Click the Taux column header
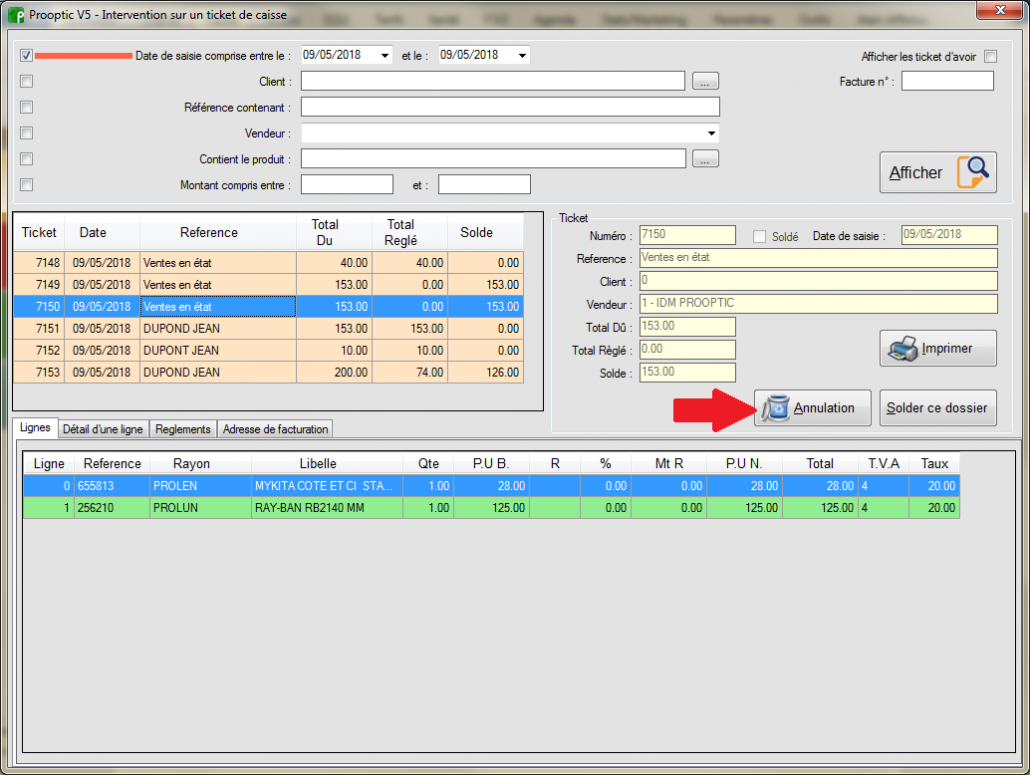 [x=934, y=464]
